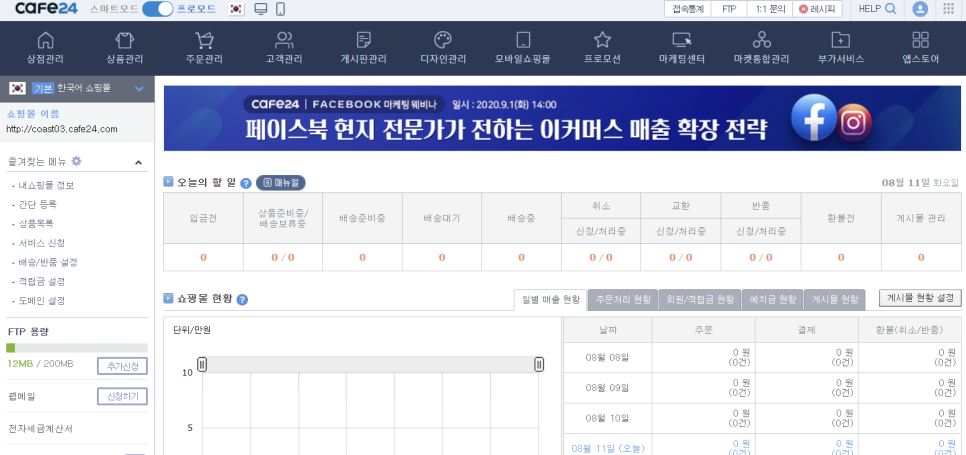Open 적립금 설정 favorite link
966x455 pixels.
[41, 281]
